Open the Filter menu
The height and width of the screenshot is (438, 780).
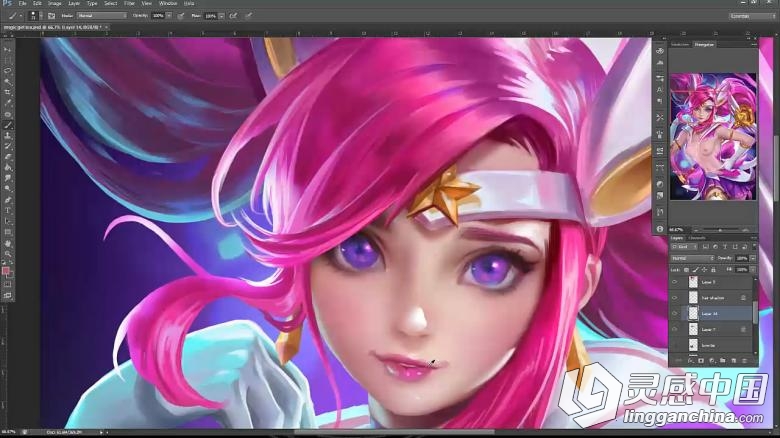click(129, 3)
